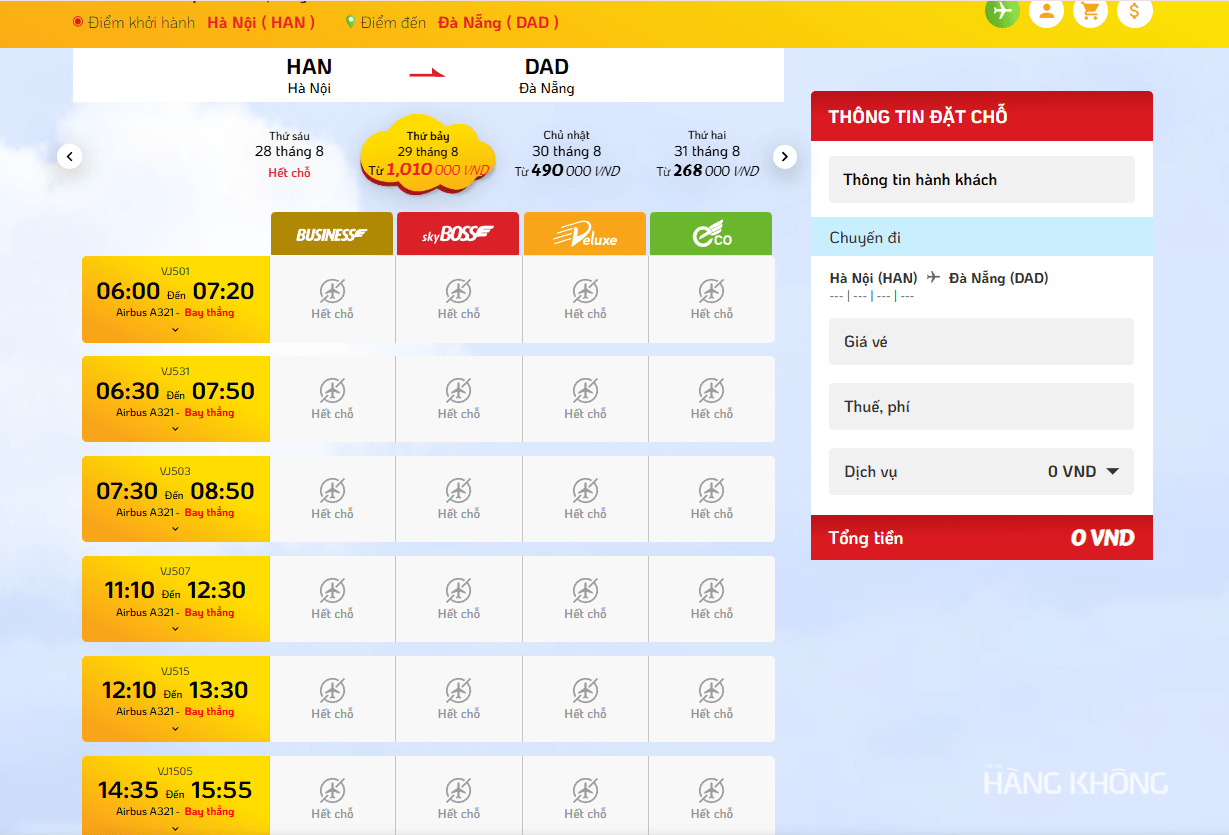This screenshot has width=1229, height=835.
Task: Select SkyBoss sold-out cell for flight VJ501
Action: pos(459,299)
